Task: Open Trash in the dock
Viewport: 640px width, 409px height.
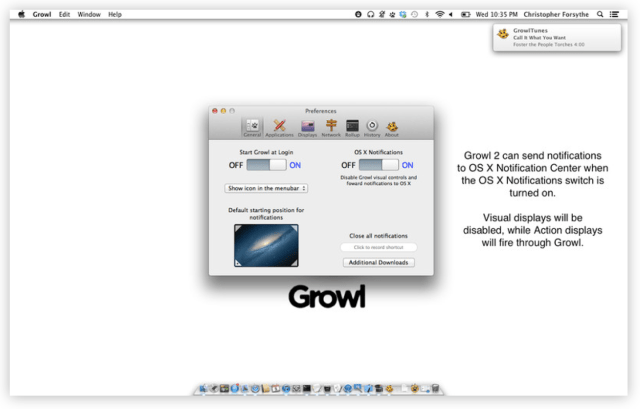Action: pyautogui.click(x=435, y=388)
